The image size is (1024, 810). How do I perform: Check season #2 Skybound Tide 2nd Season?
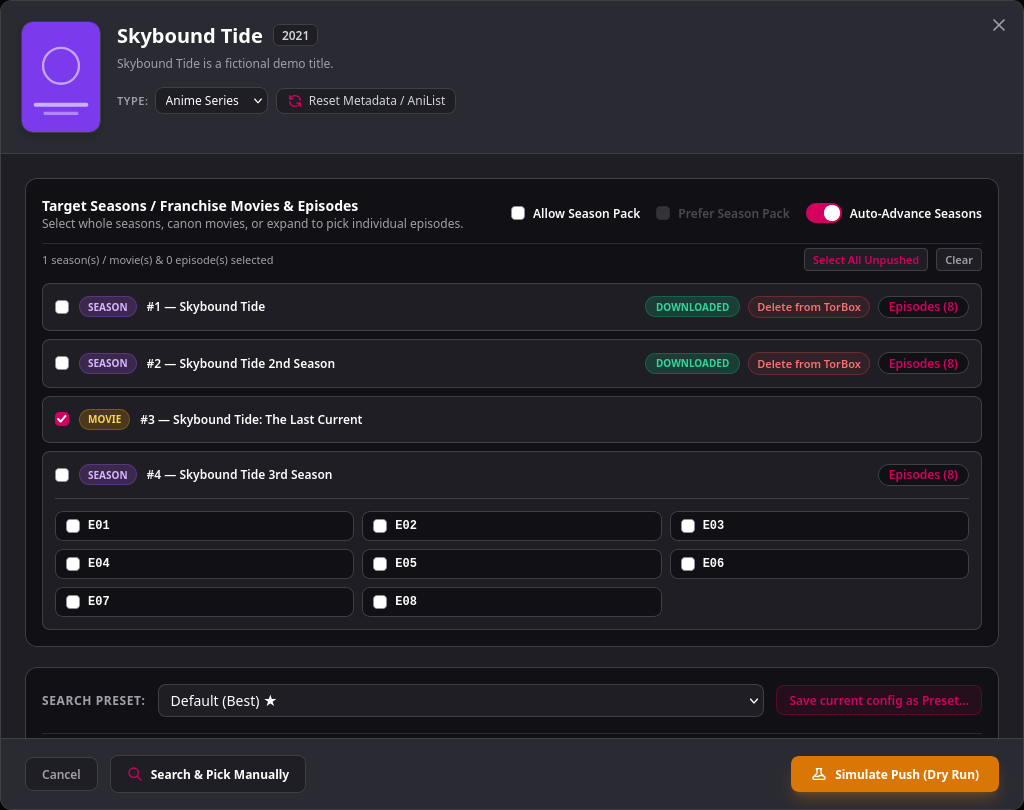point(62,363)
